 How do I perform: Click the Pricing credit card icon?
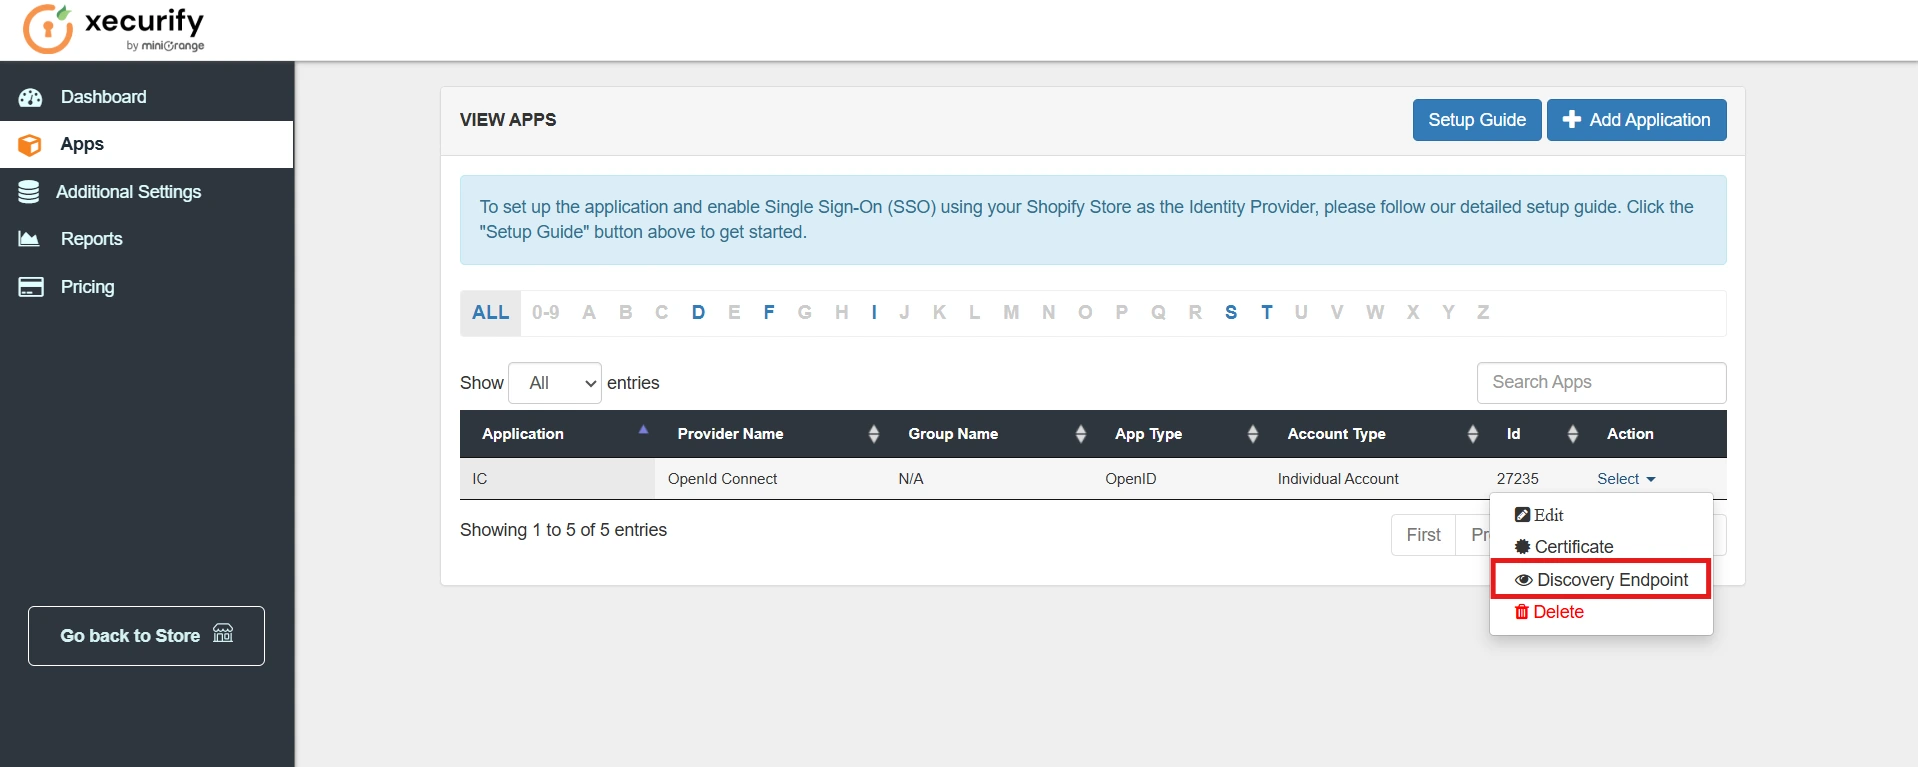tap(31, 287)
